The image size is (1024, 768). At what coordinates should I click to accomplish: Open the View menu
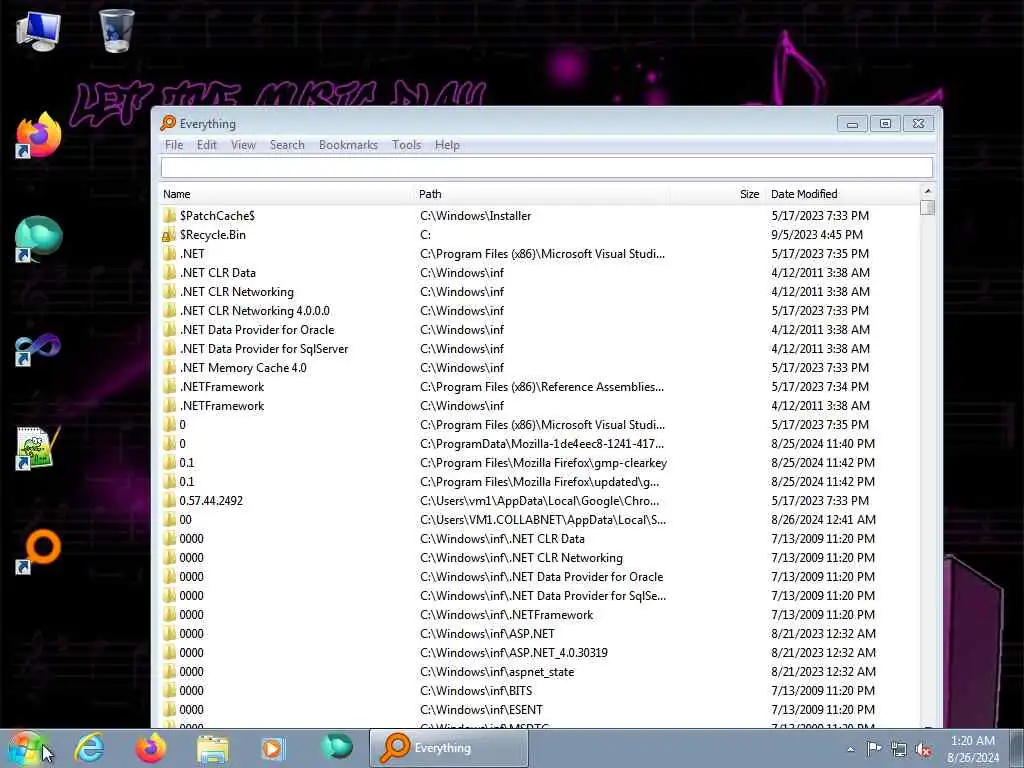(243, 145)
